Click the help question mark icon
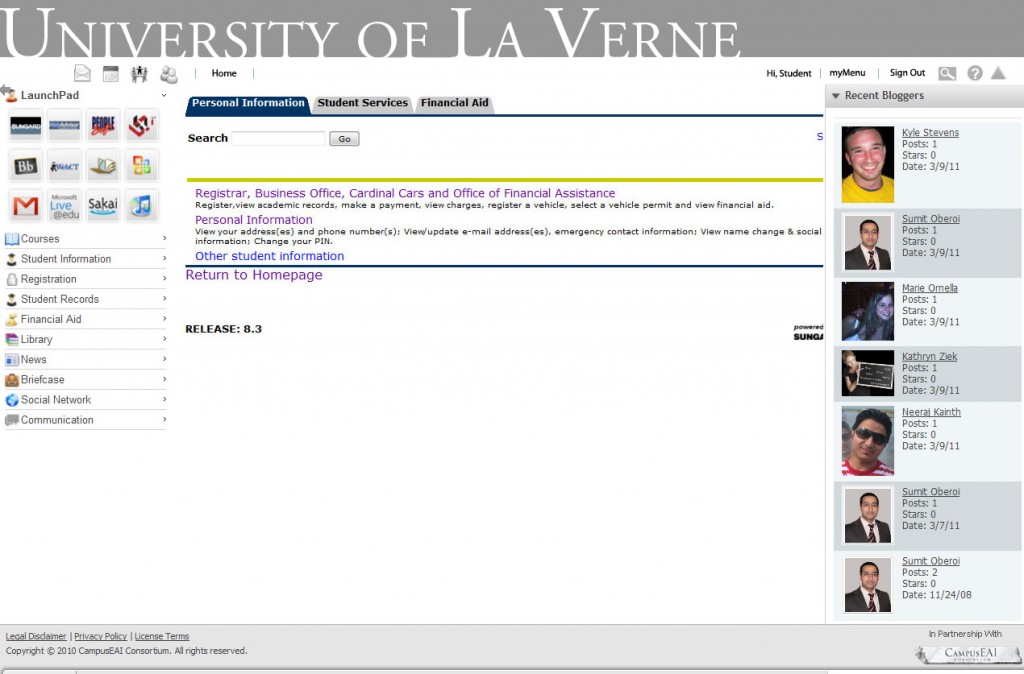Viewport: 1024px width, 674px height. point(974,73)
